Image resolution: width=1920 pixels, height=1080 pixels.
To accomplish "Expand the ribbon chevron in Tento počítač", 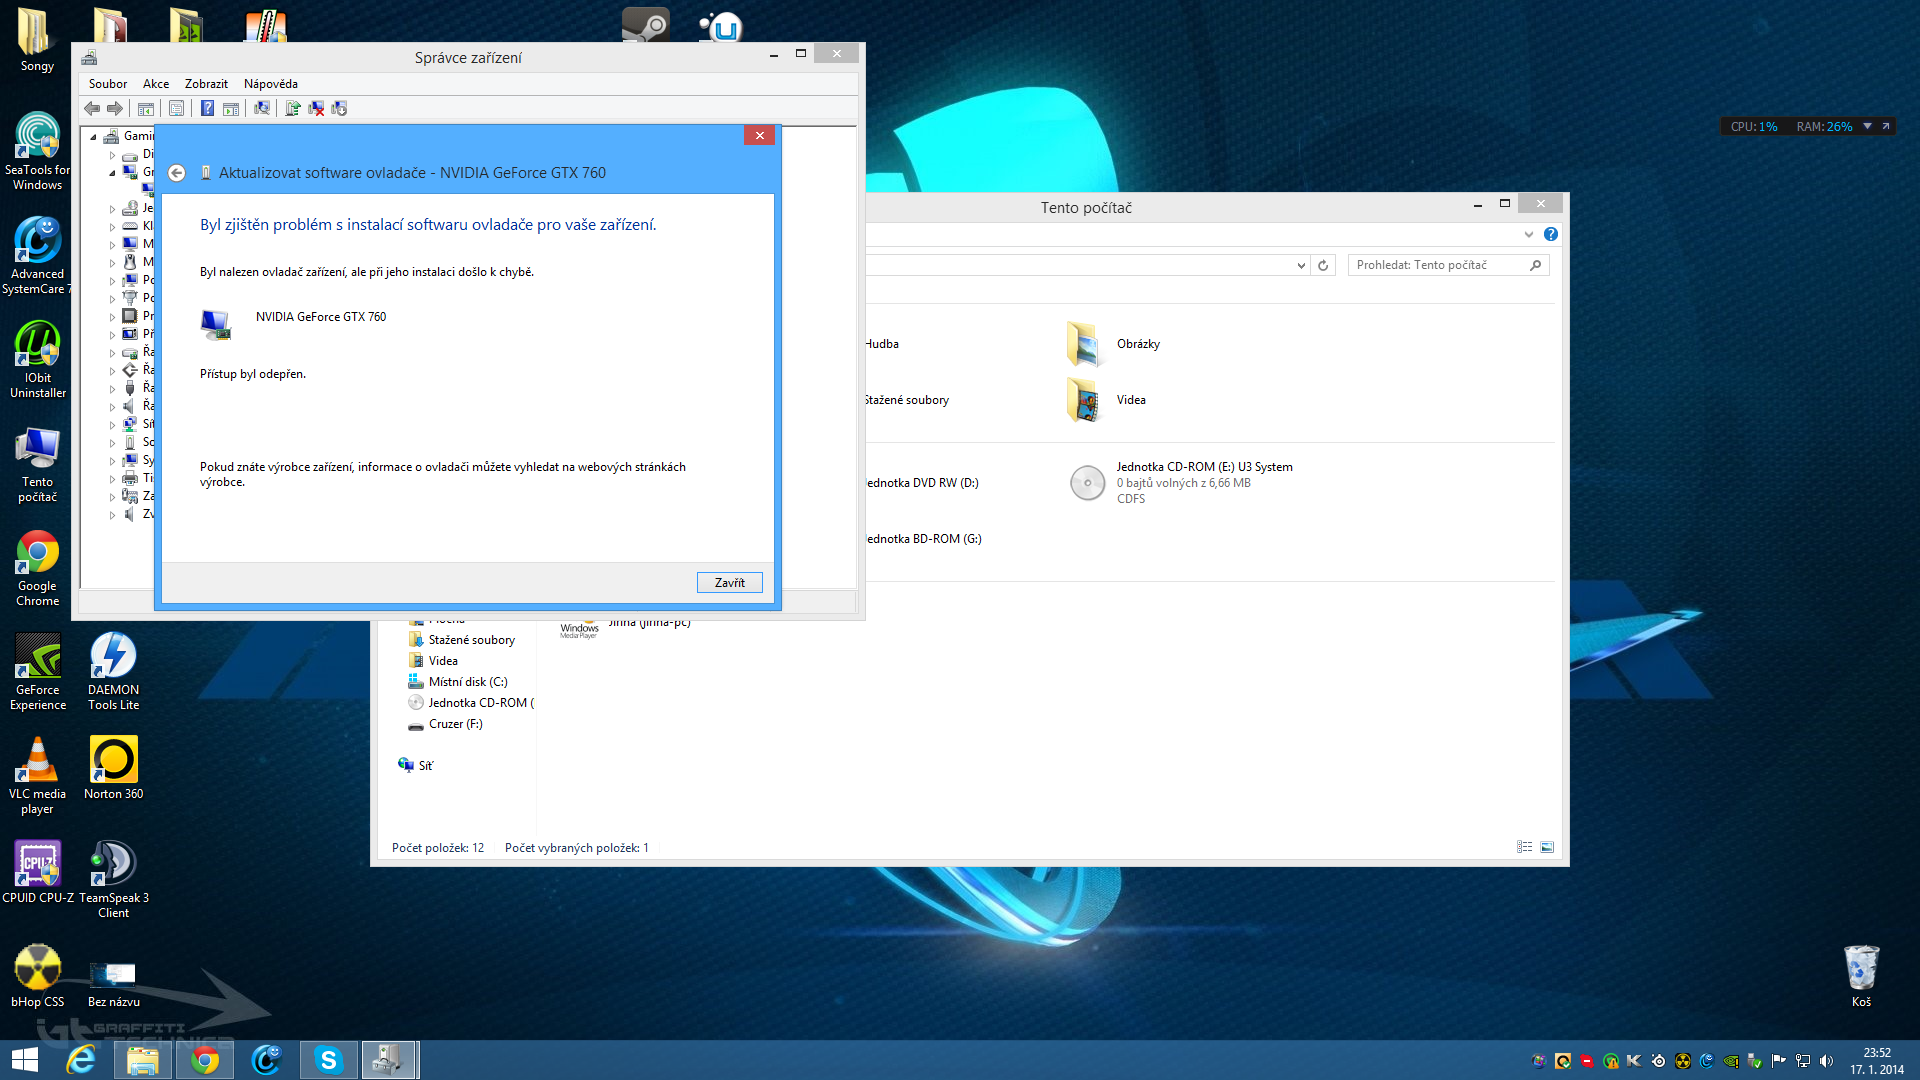I will [1528, 234].
